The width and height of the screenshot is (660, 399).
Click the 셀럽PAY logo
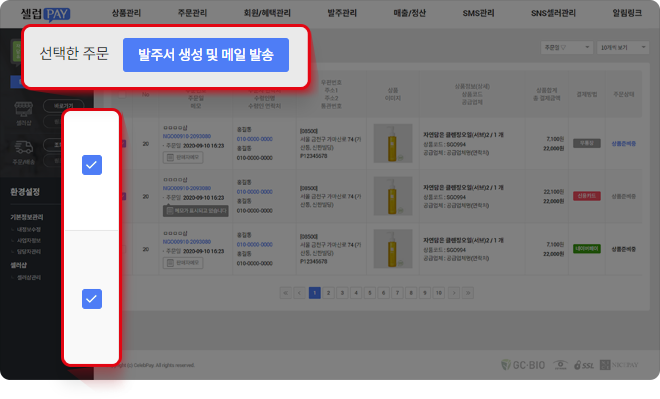click(x=45, y=14)
